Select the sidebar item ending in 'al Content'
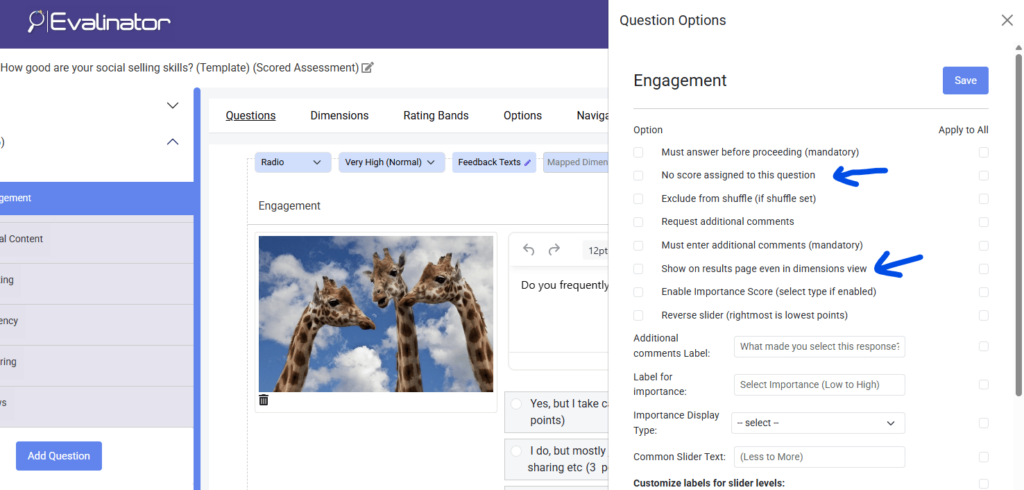The image size is (1024, 490). click(97, 239)
